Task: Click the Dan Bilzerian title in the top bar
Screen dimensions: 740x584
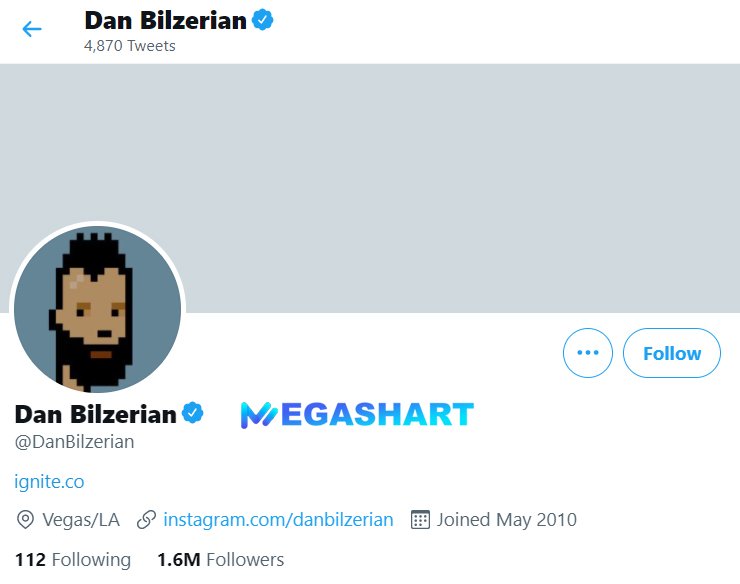Action: click(165, 20)
